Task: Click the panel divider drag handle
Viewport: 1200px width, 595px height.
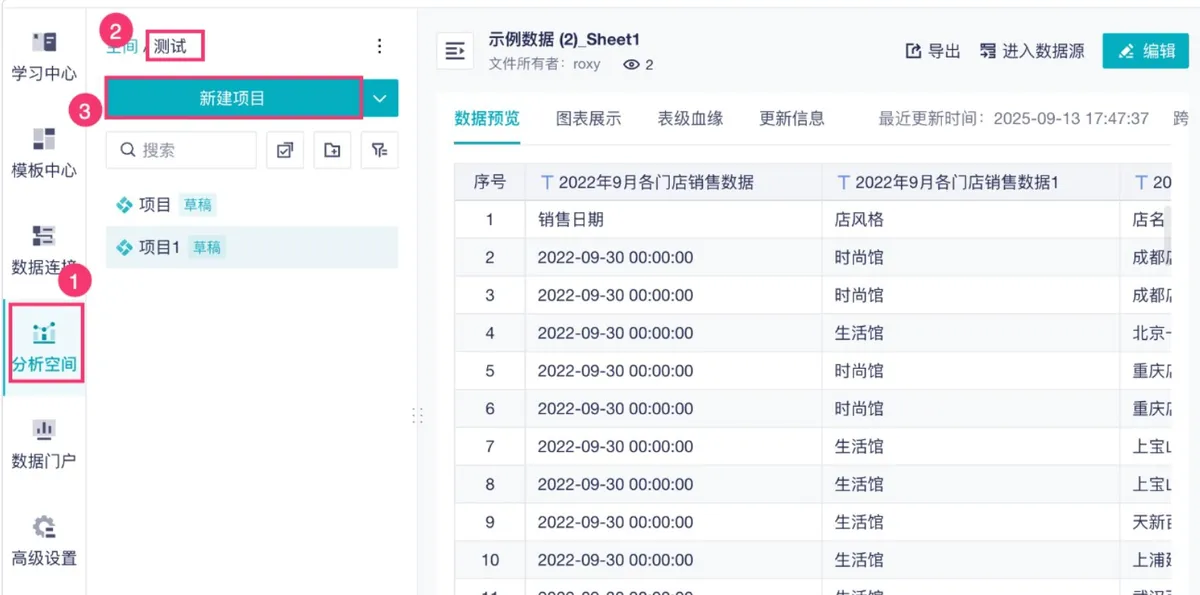Action: 417,415
